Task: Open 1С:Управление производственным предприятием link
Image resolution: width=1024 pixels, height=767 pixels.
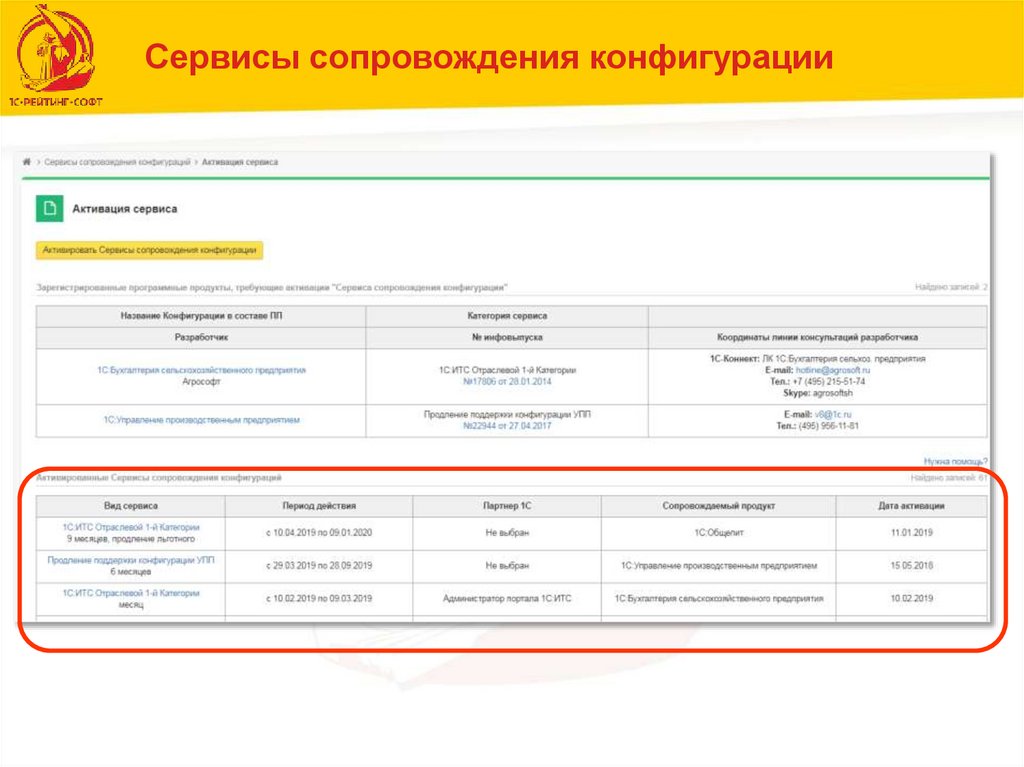Action: (x=201, y=420)
